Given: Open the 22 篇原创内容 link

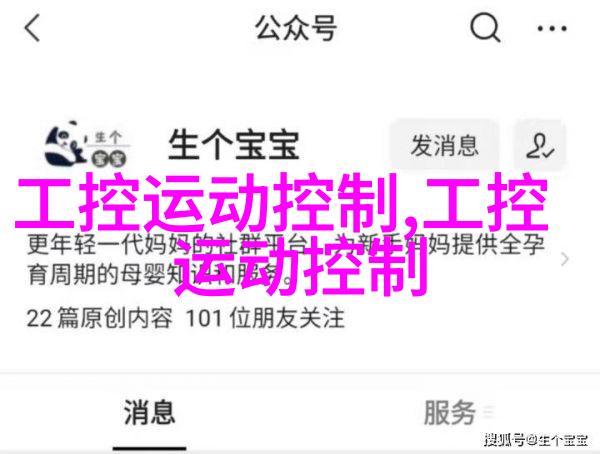Looking at the screenshot, I should [x=99, y=318].
